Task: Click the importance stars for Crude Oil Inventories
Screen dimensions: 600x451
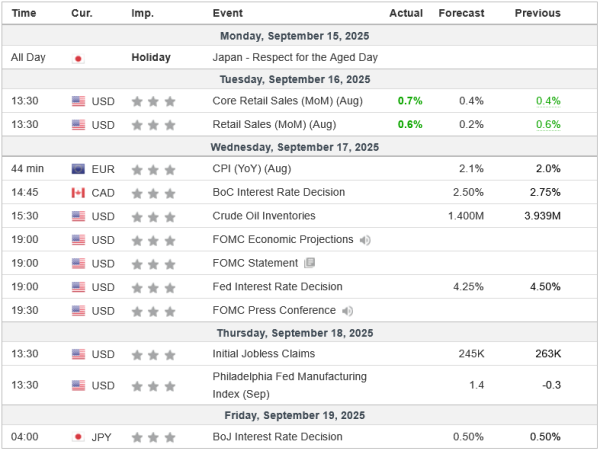Action: 155,216
